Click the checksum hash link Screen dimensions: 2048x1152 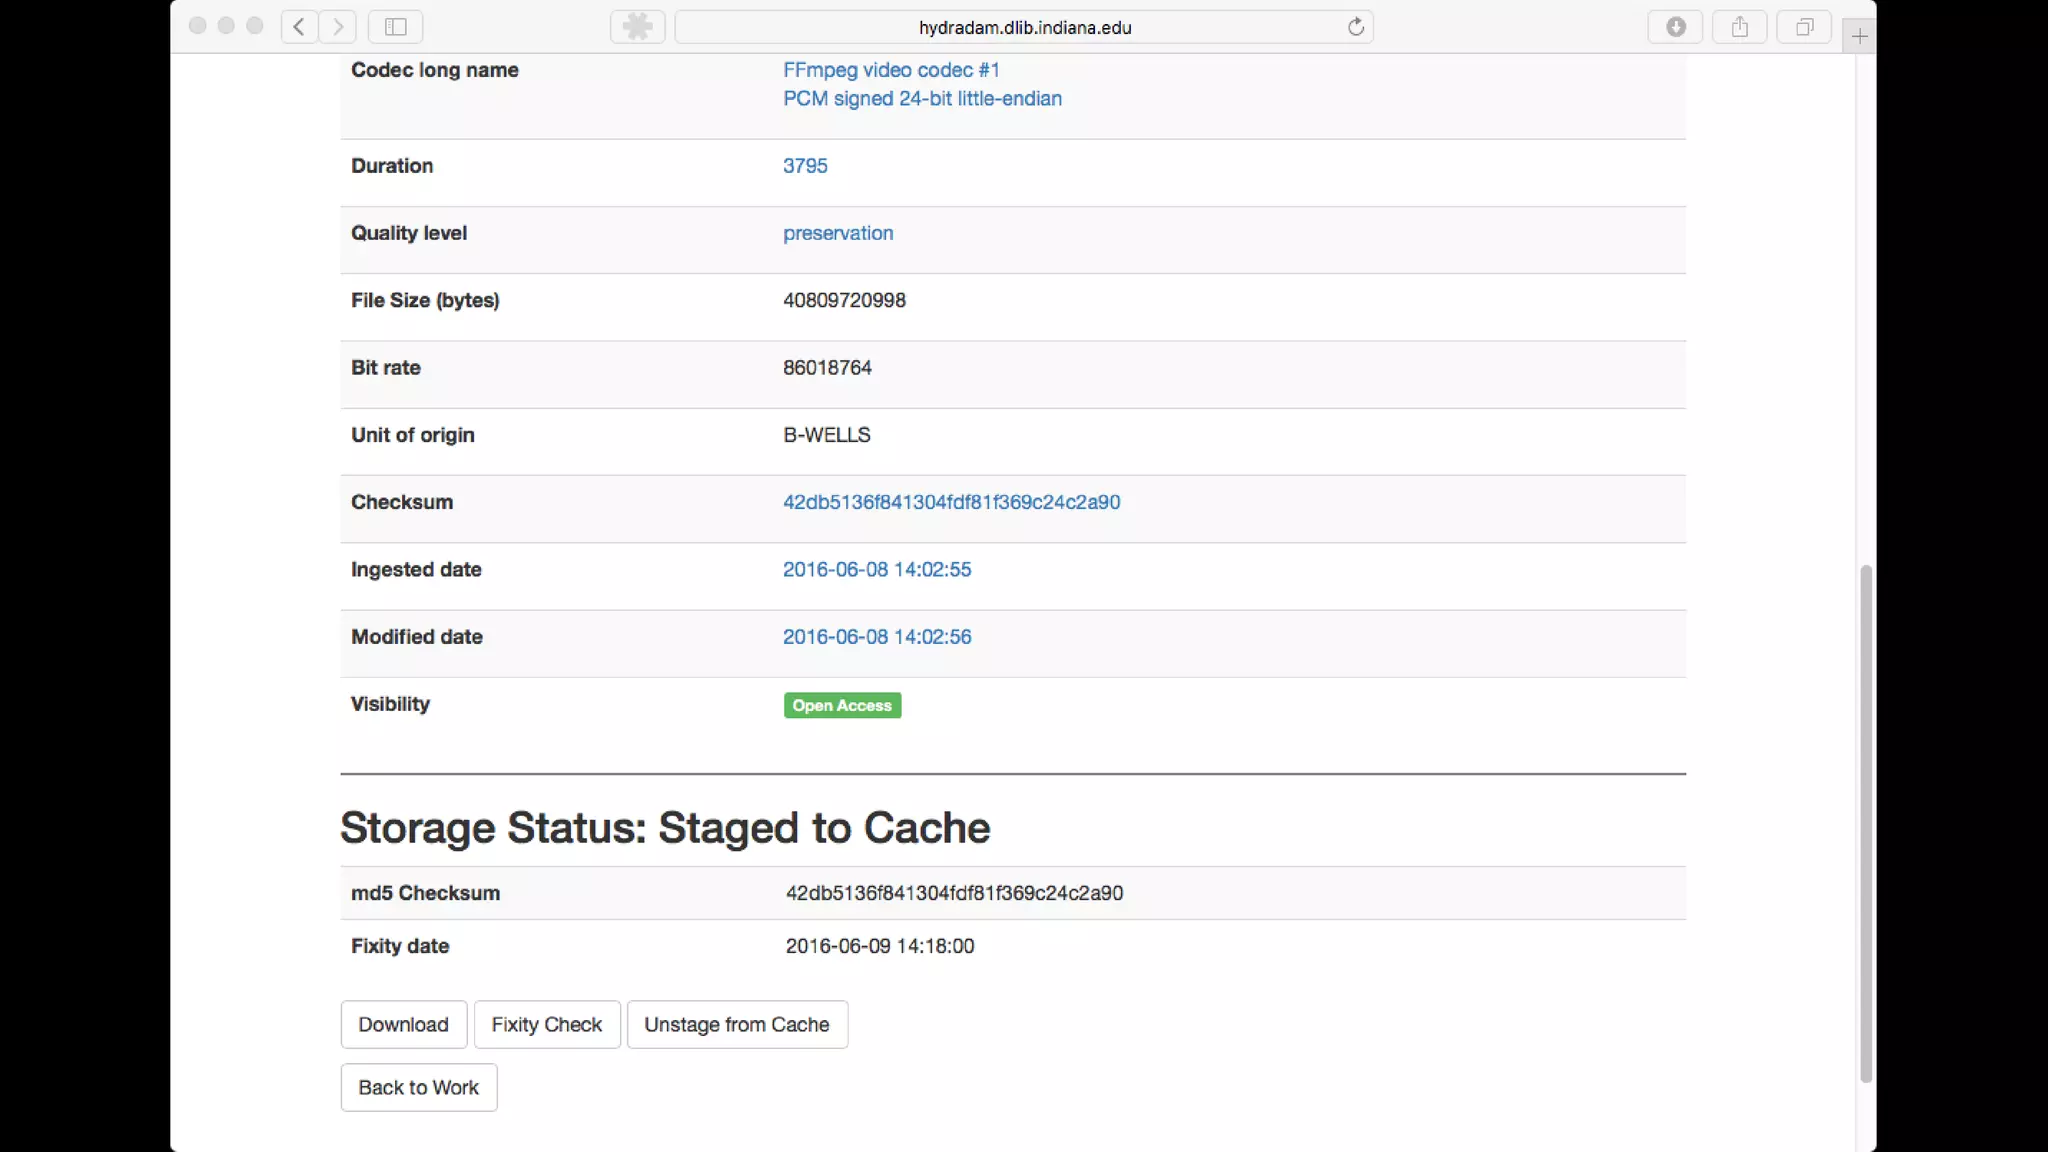(951, 502)
